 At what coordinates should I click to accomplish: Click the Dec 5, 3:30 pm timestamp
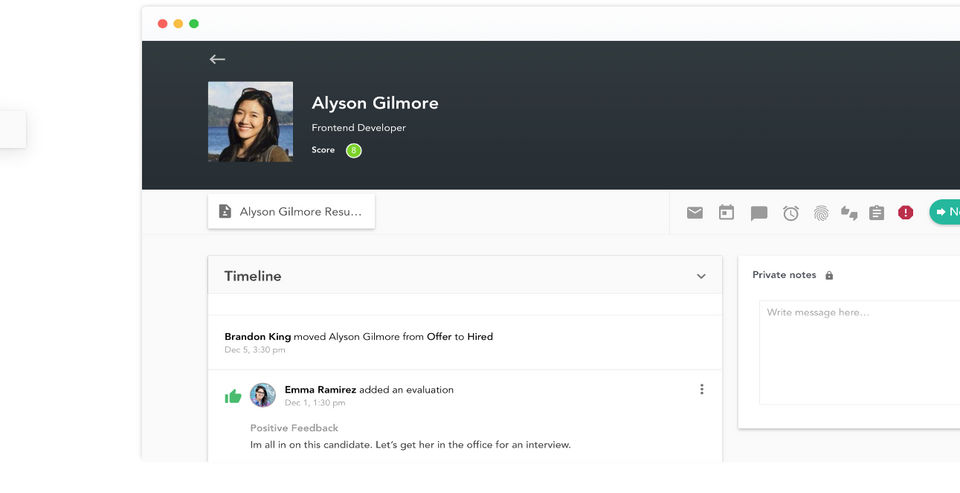click(x=255, y=350)
